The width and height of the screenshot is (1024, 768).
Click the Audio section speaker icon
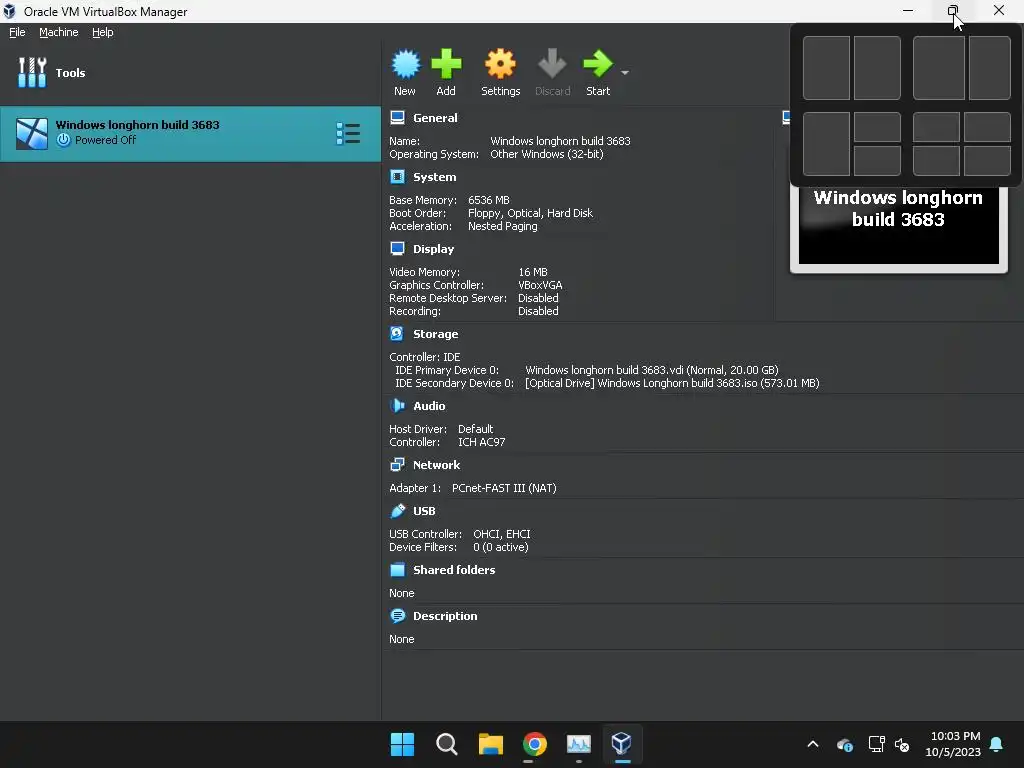397,405
